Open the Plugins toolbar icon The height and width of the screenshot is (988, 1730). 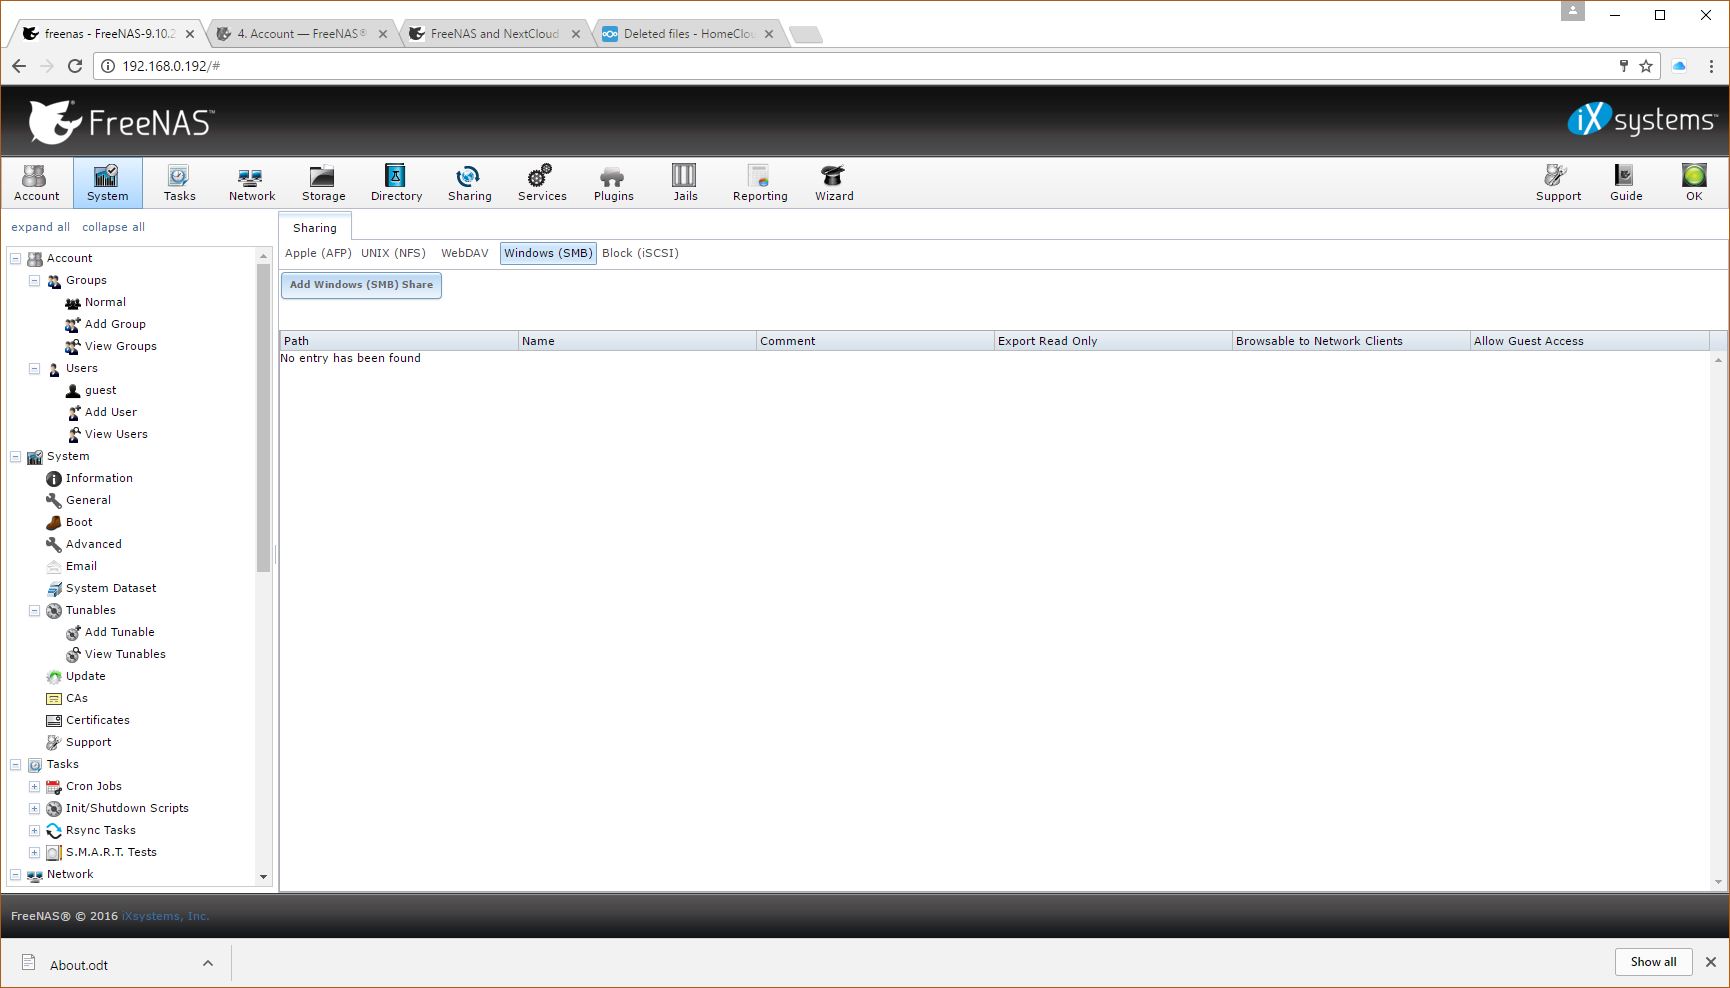click(613, 183)
